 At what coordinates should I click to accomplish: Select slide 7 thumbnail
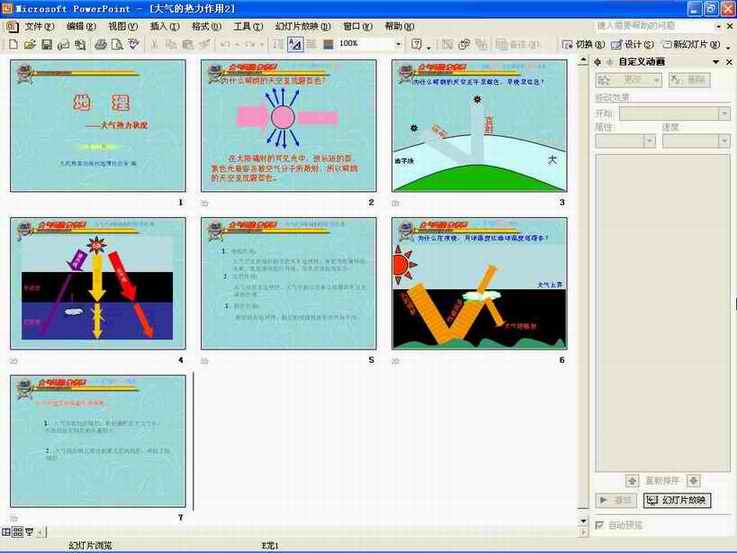tap(98, 441)
